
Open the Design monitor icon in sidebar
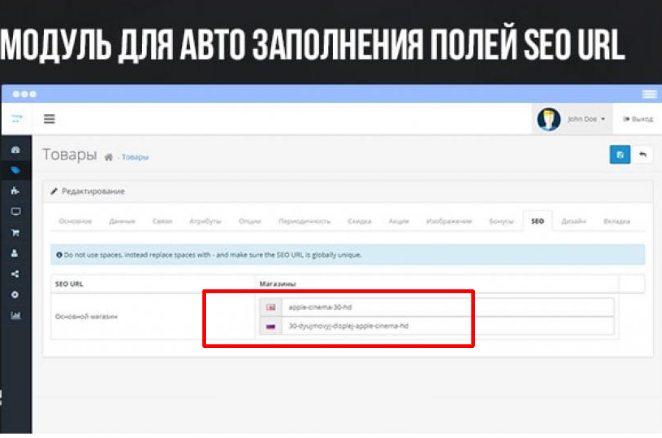pos(15,212)
